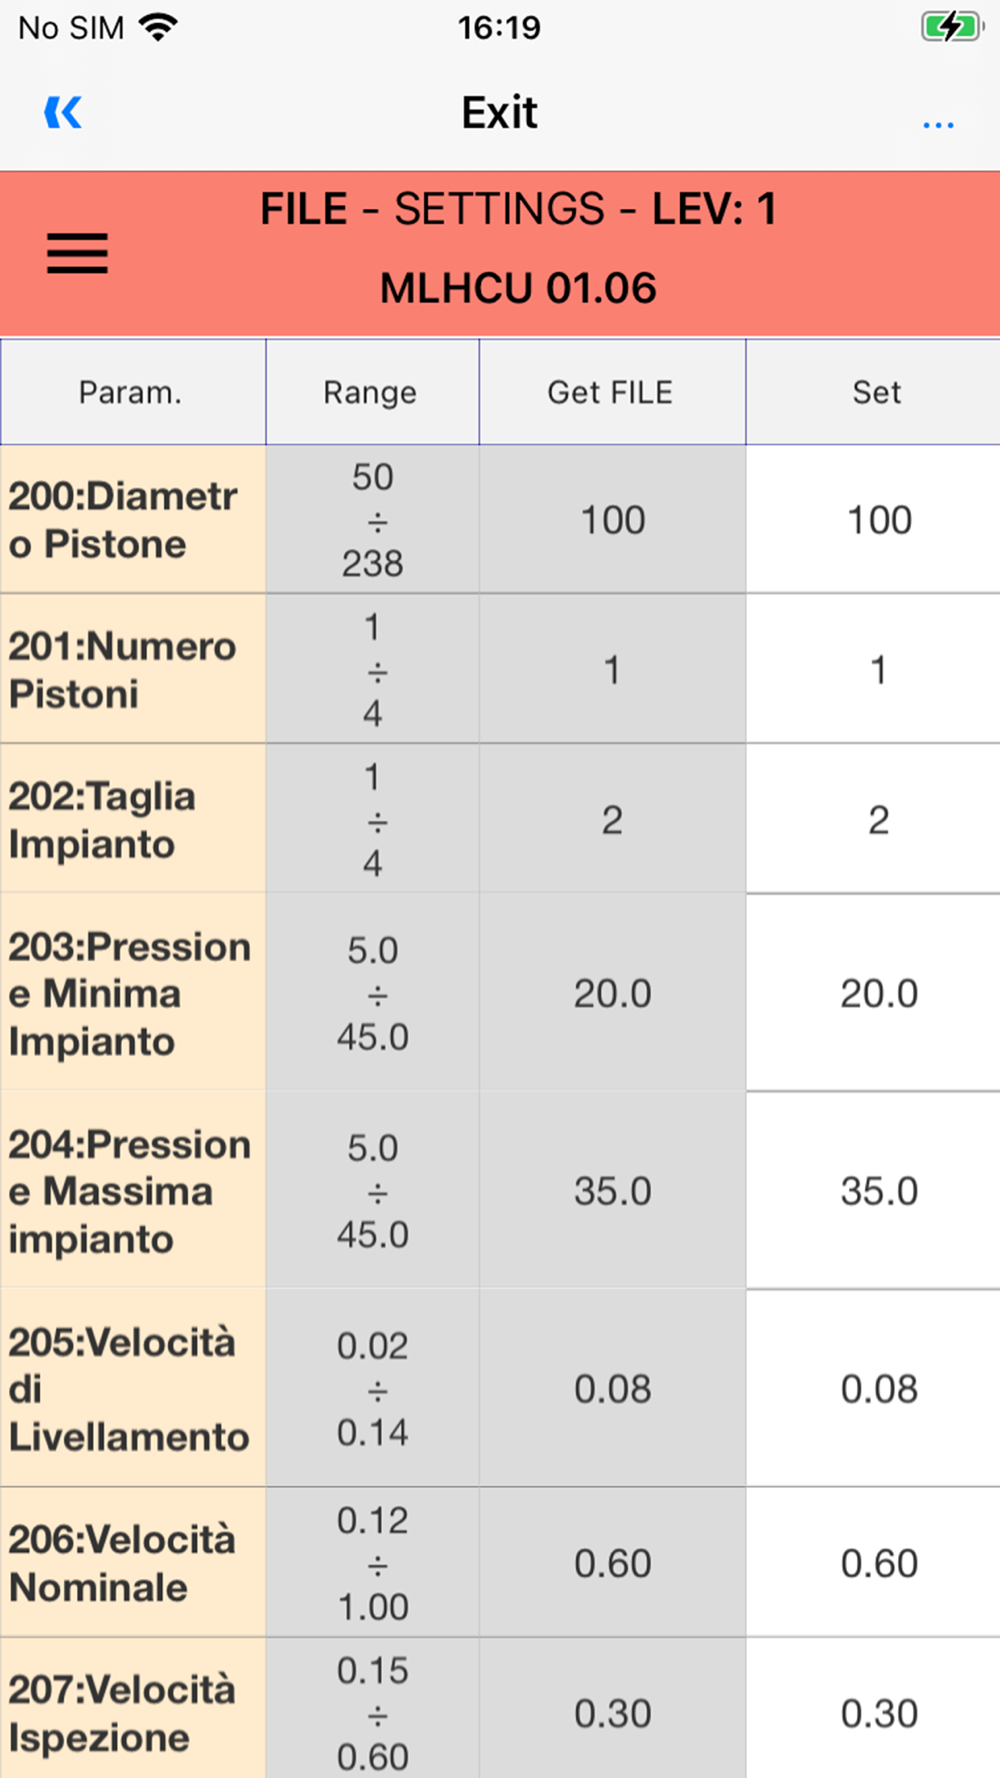The width and height of the screenshot is (1000, 1778).
Task: Open the hamburger menu in red header
Action: [x=77, y=253]
